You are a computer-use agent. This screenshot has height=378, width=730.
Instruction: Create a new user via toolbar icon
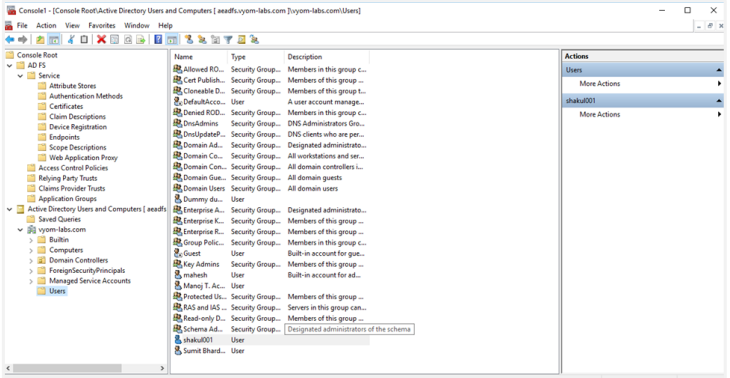[x=189, y=40]
